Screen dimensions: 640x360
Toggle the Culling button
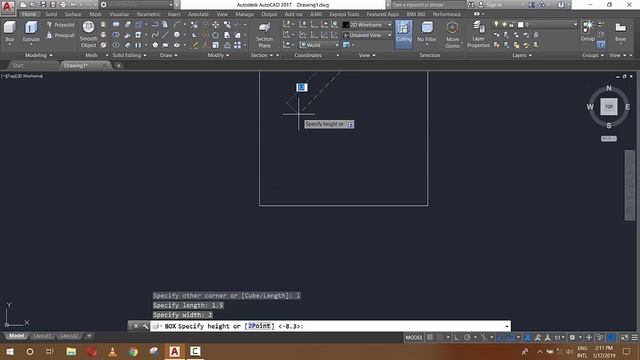point(403,33)
